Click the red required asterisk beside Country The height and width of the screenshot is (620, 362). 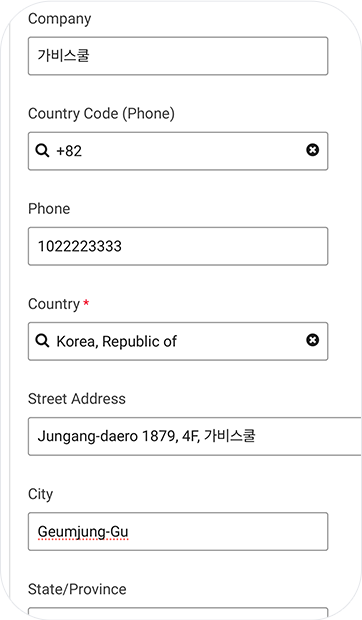click(x=86, y=302)
